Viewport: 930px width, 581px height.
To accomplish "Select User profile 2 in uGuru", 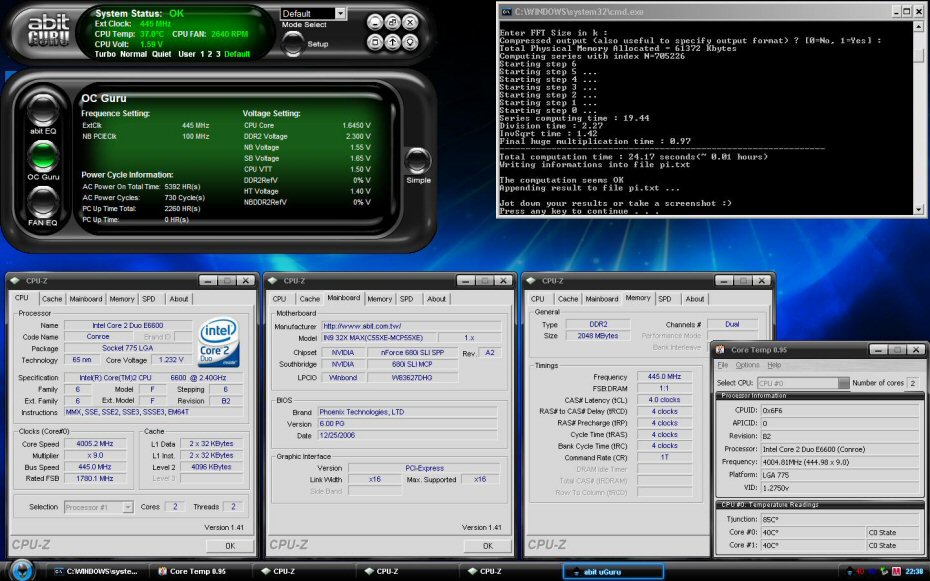I will 211,54.
